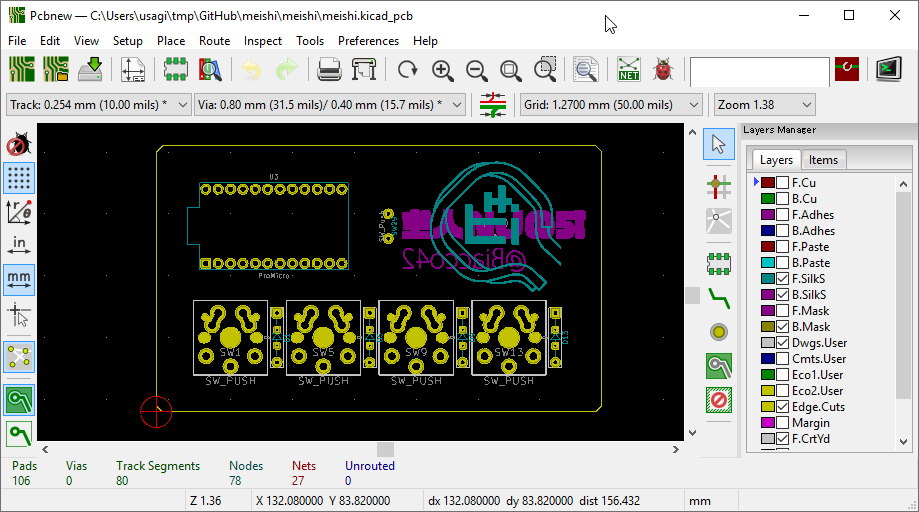The height and width of the screenshot is (512, 919).
Task: Click the find text icon
Action: (x=586, y=69)
